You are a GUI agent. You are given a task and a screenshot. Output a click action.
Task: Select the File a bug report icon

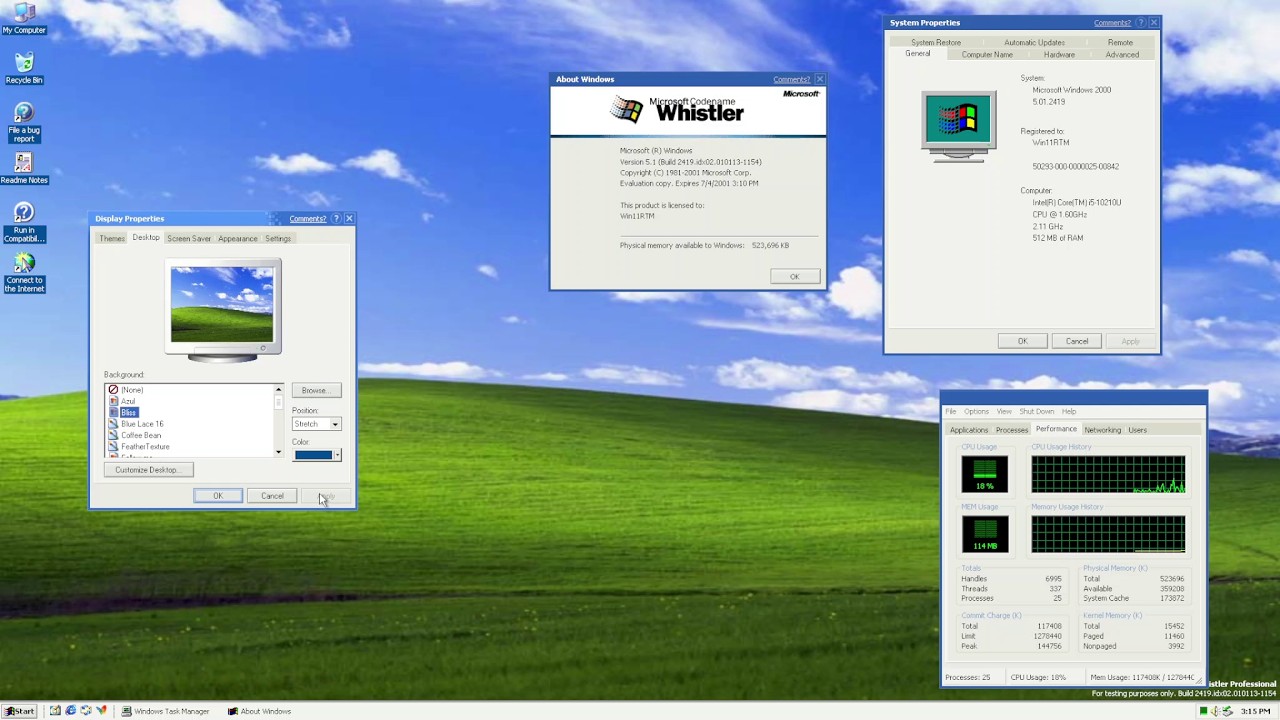tap(24, 122)
